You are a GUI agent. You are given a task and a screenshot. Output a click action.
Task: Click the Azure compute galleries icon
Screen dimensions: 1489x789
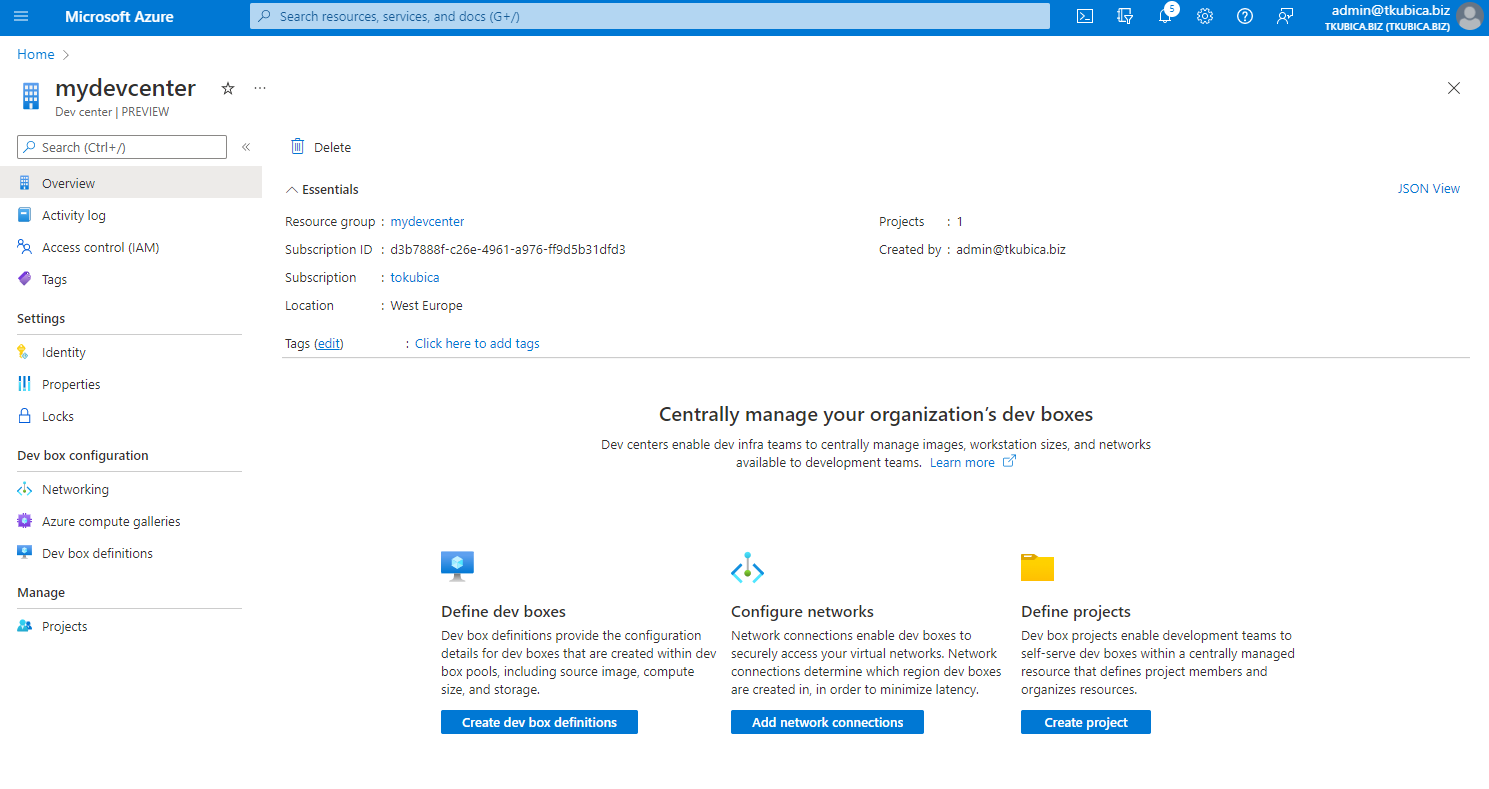click(x=25, y=521)
